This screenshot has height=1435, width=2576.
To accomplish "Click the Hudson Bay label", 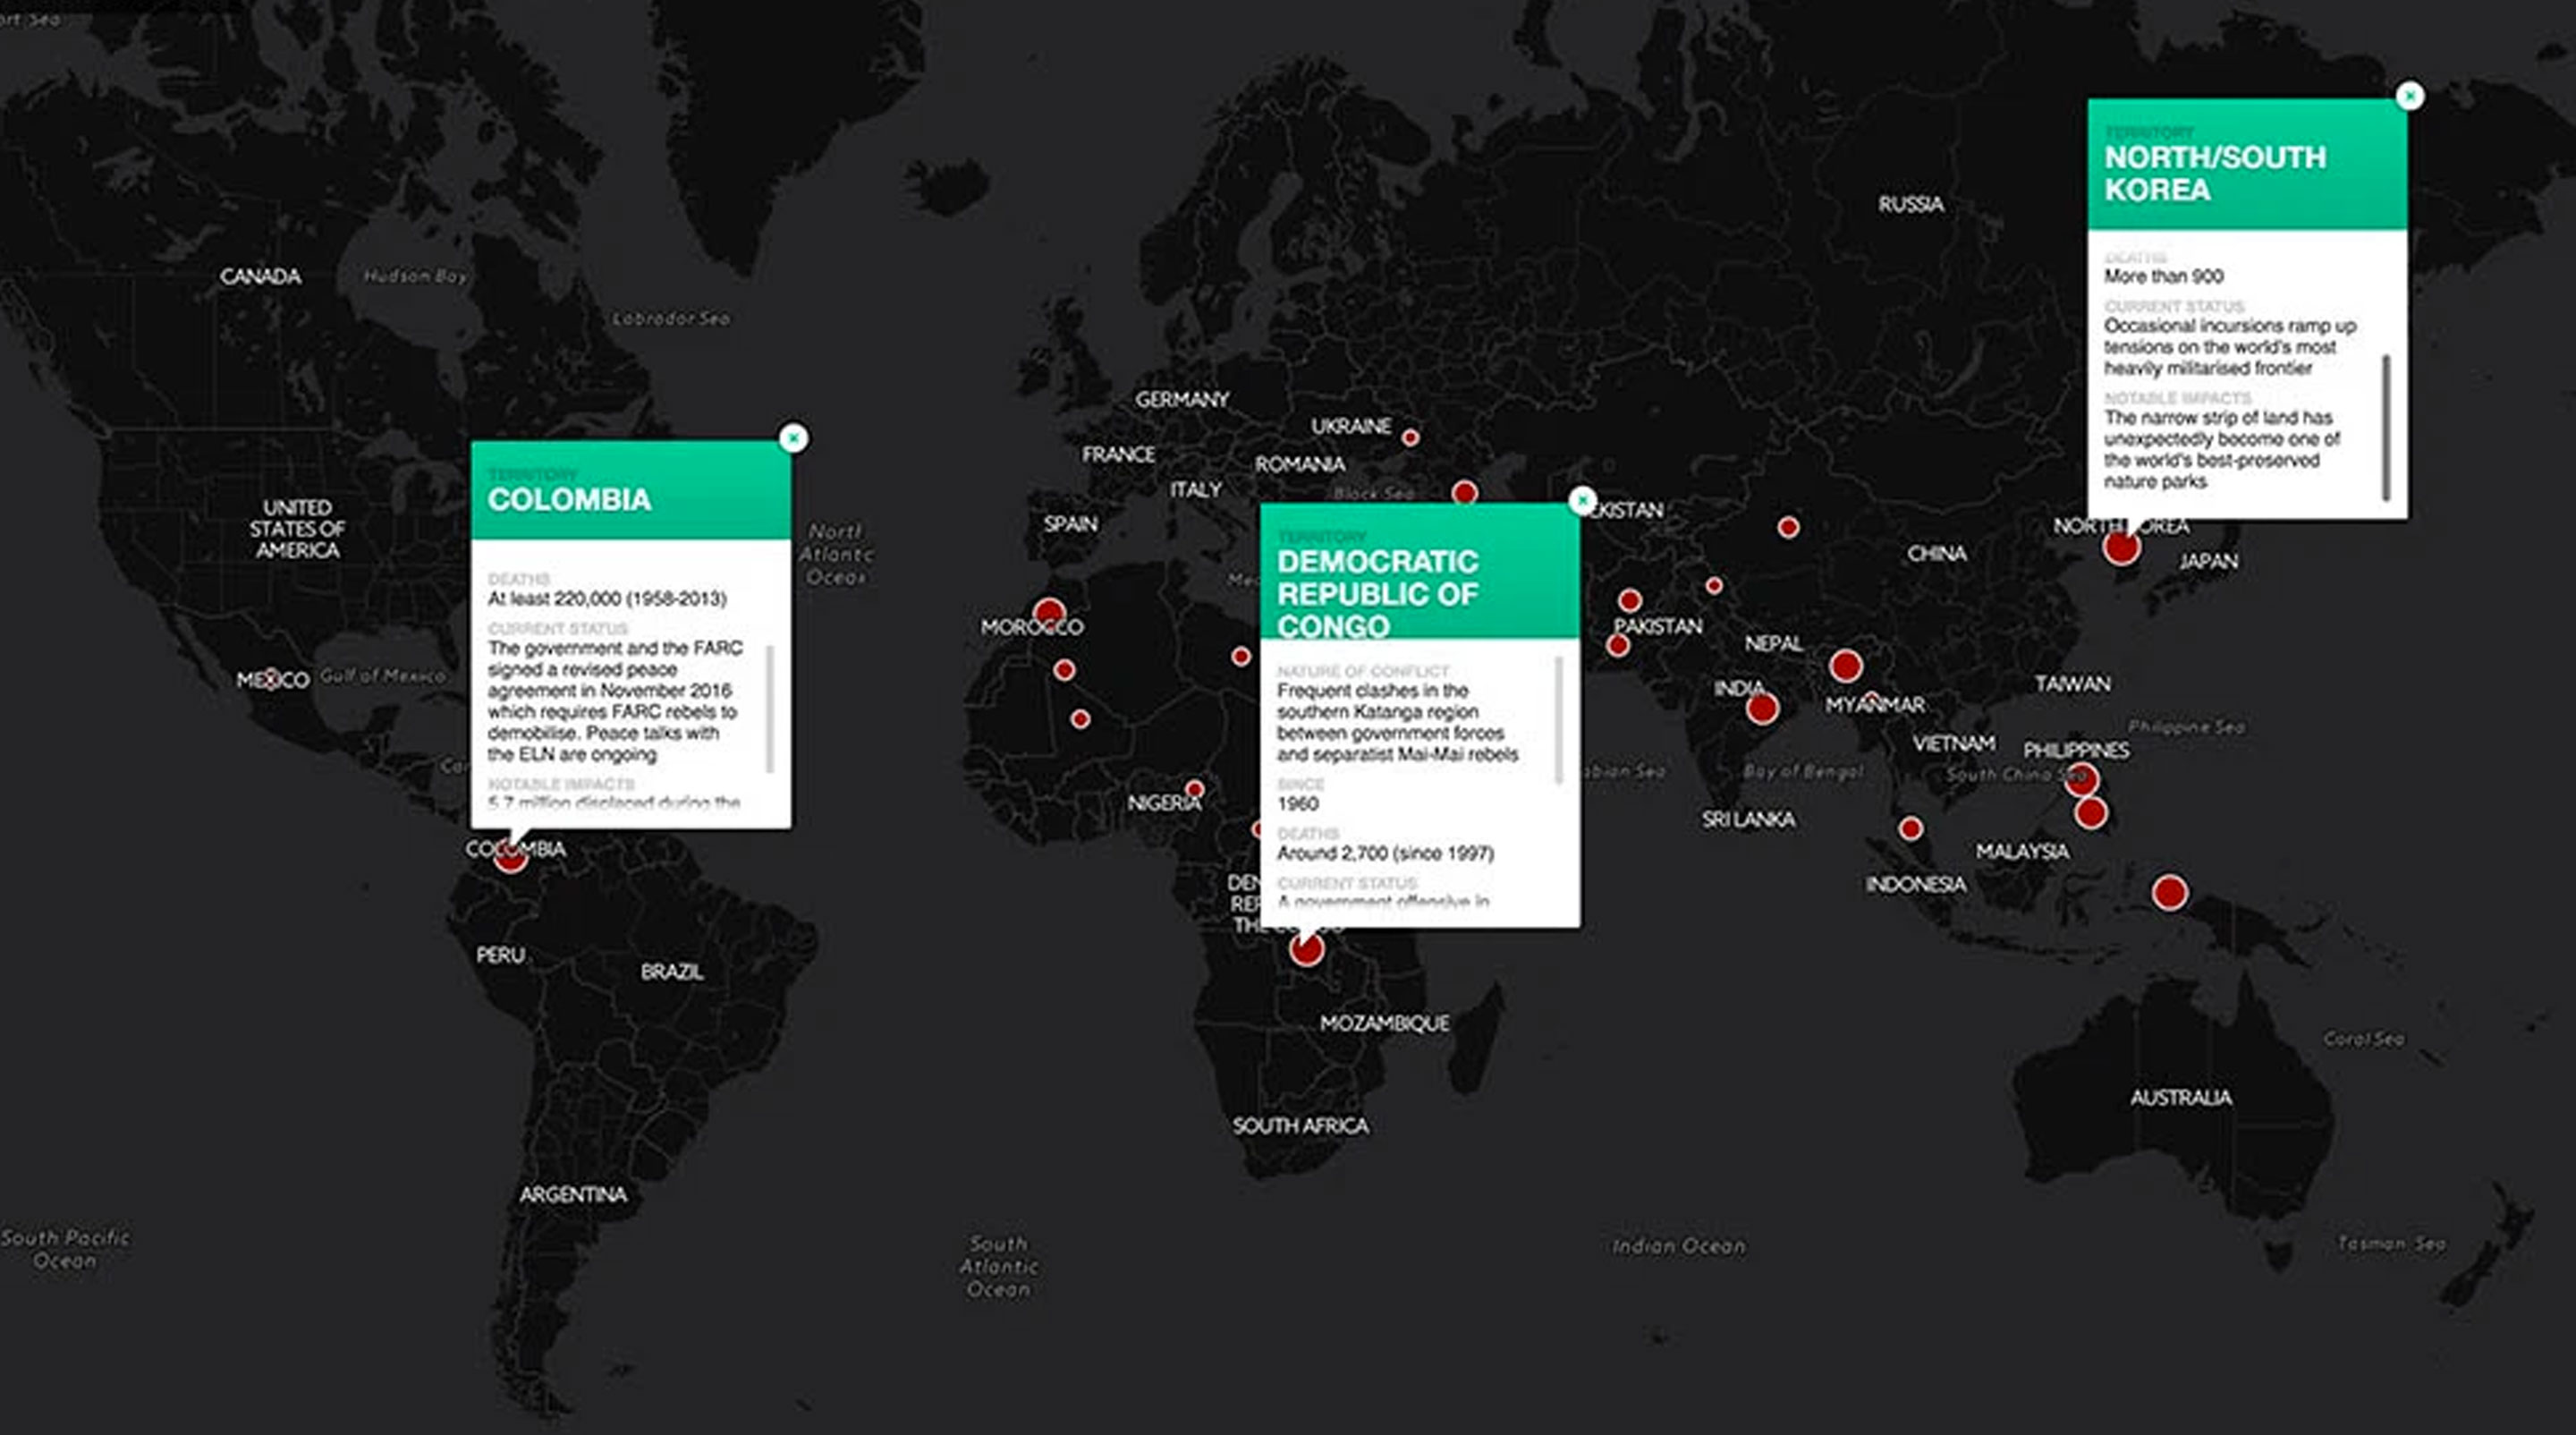I will click(415, 275).
